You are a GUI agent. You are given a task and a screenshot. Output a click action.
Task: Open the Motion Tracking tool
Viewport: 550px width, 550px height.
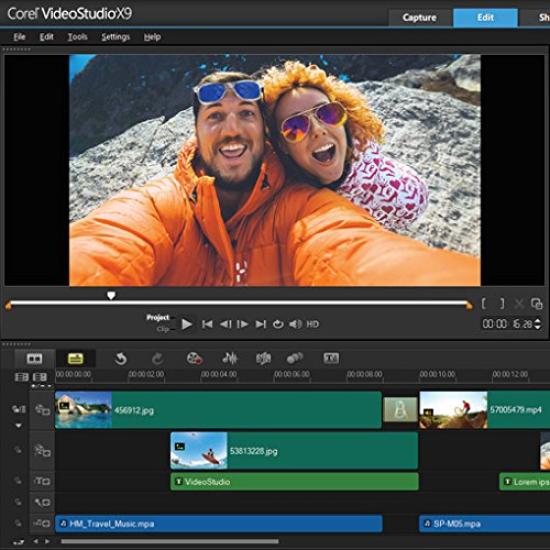[x=295, y=358]
